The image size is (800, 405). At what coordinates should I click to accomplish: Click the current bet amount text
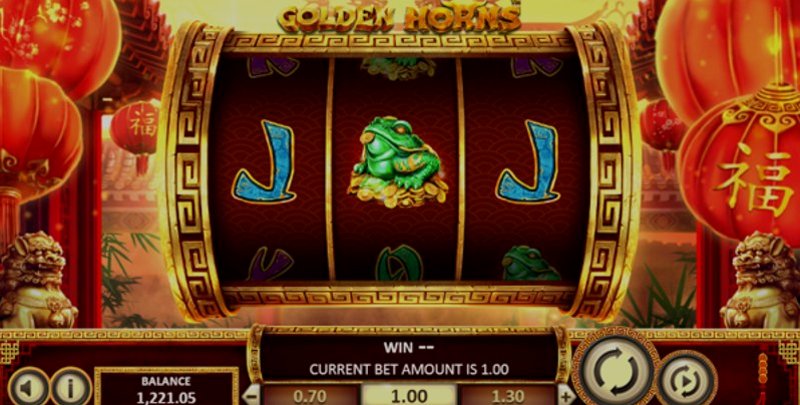click(409, 369)
